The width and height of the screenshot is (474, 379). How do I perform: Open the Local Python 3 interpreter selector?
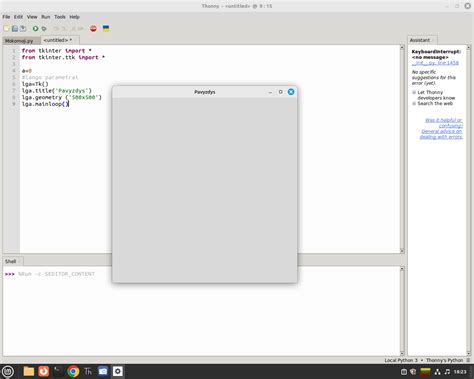pos(424,360)
